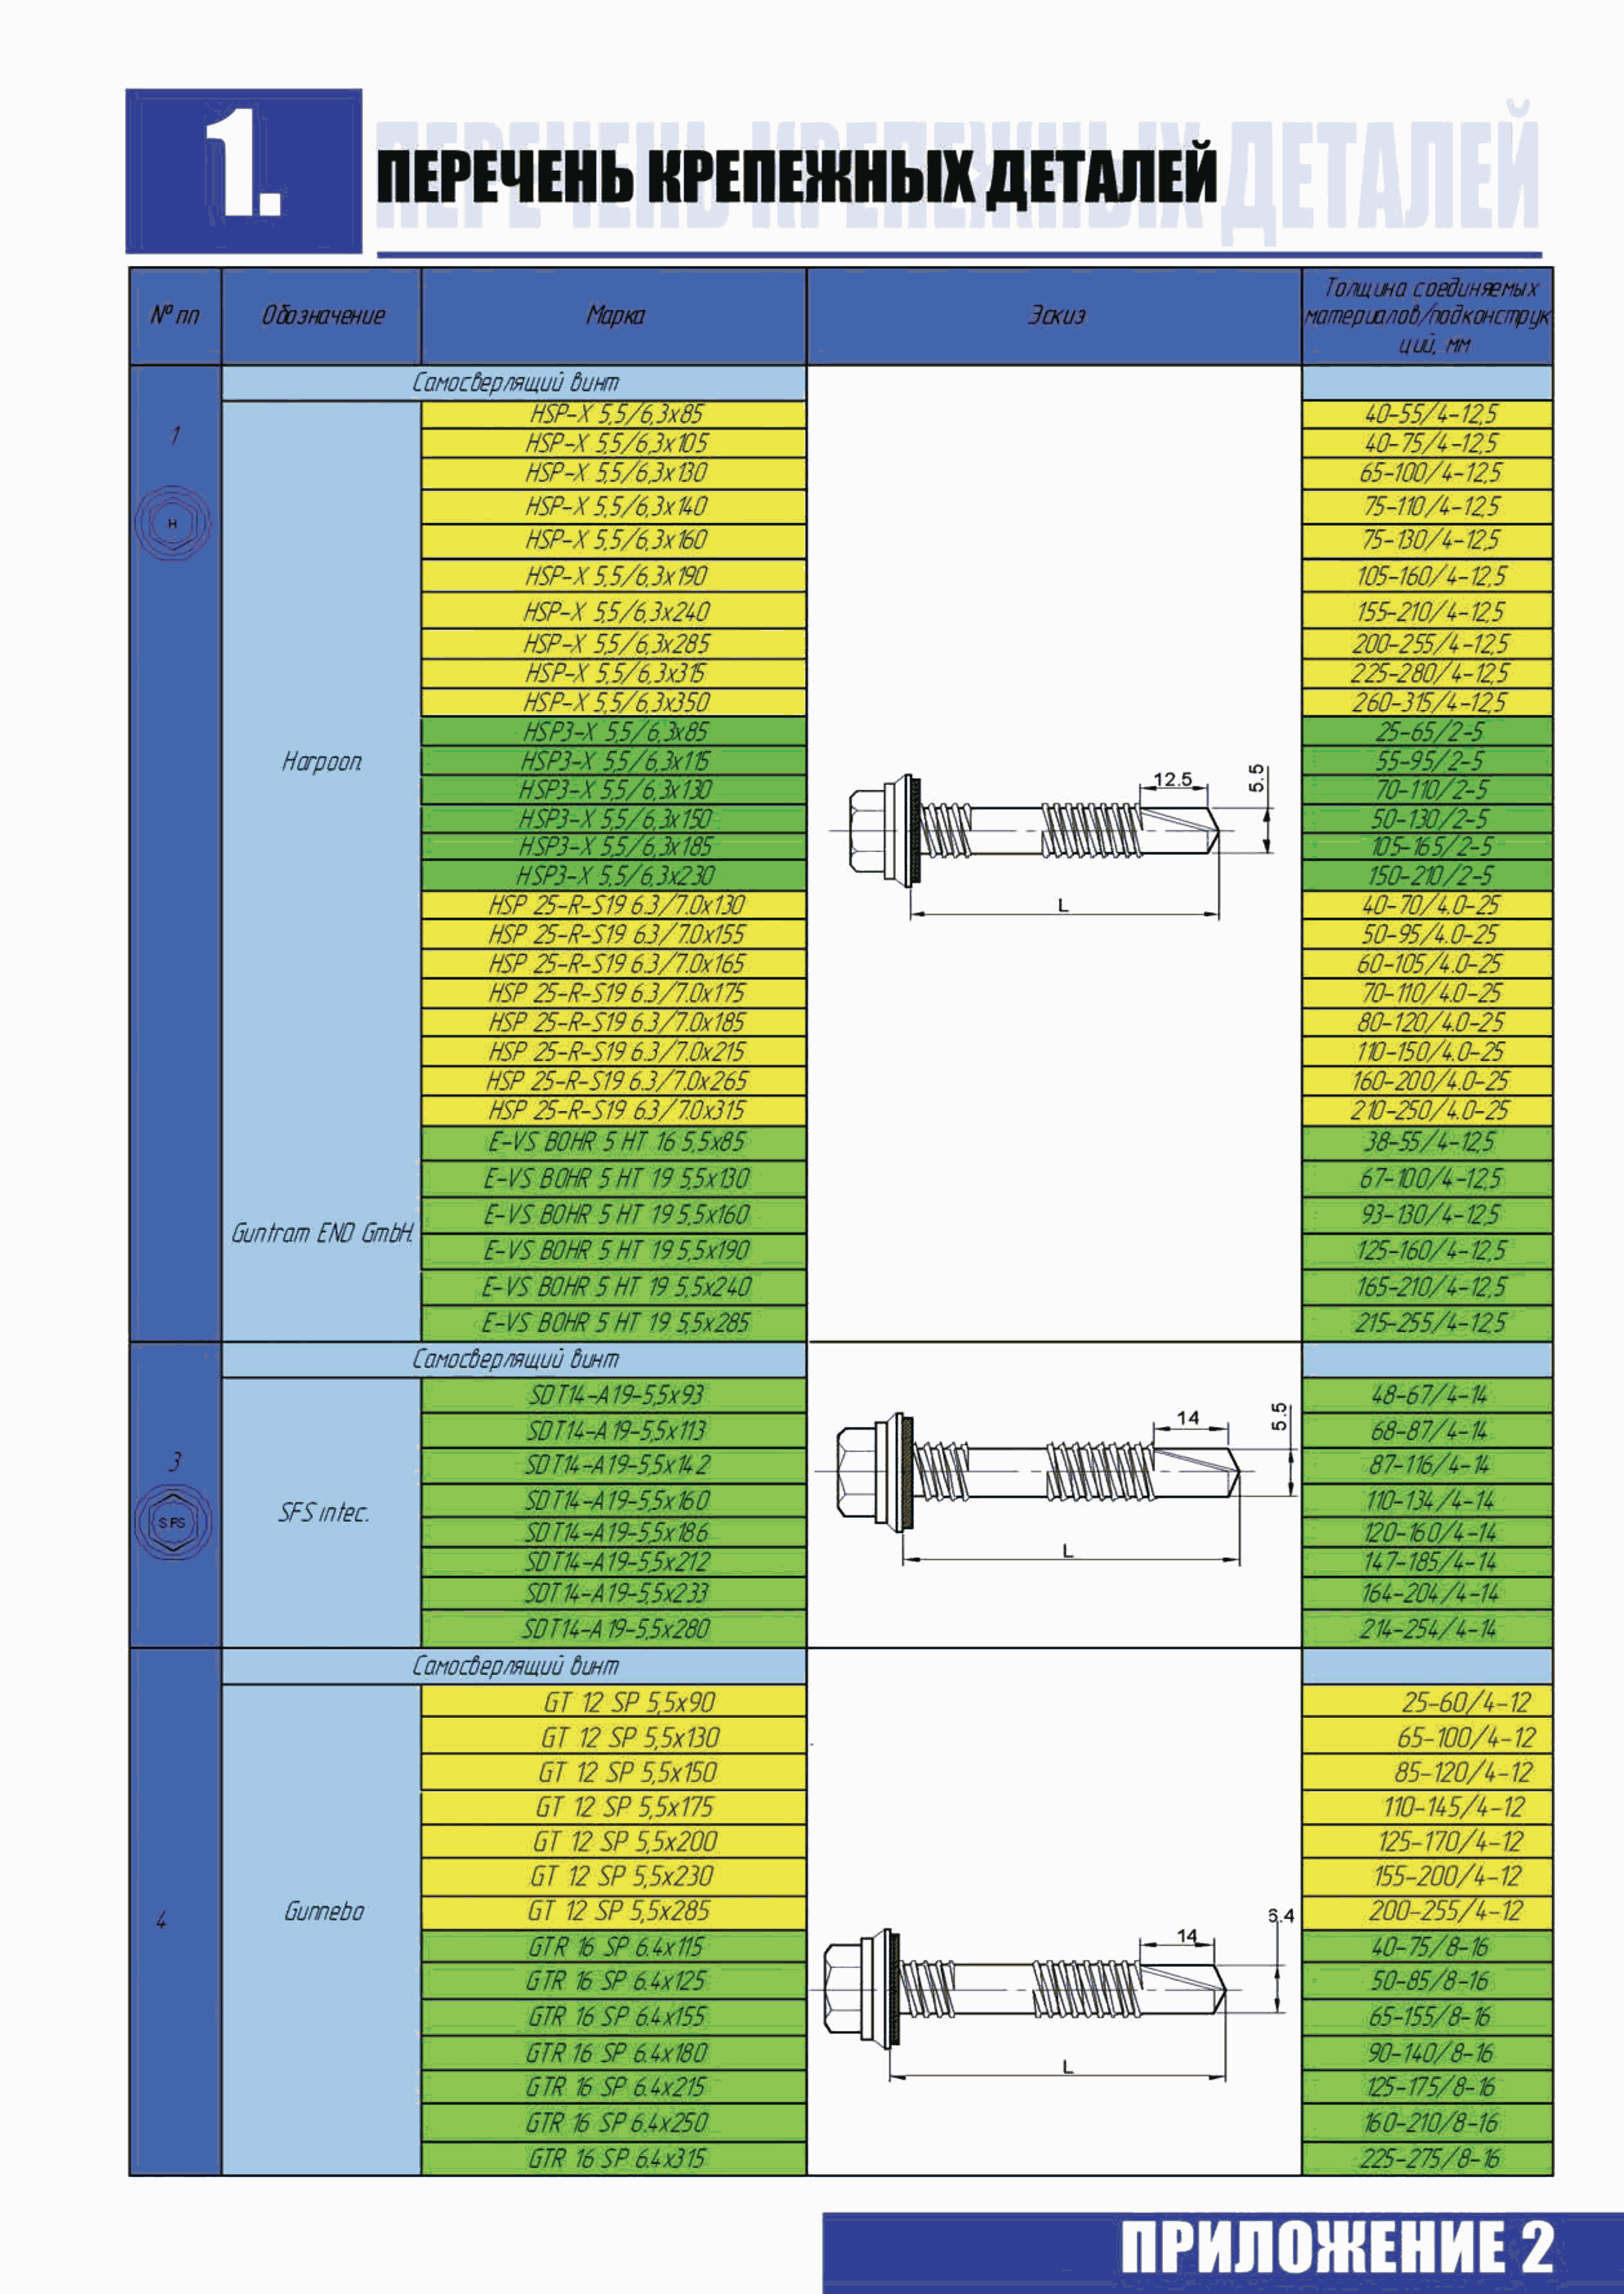Image resolution: width=1624 pixels, height=2294 pixels.
Task: Select the HSP3-X 5,5/6,3x230 cell
Action: 614,876
